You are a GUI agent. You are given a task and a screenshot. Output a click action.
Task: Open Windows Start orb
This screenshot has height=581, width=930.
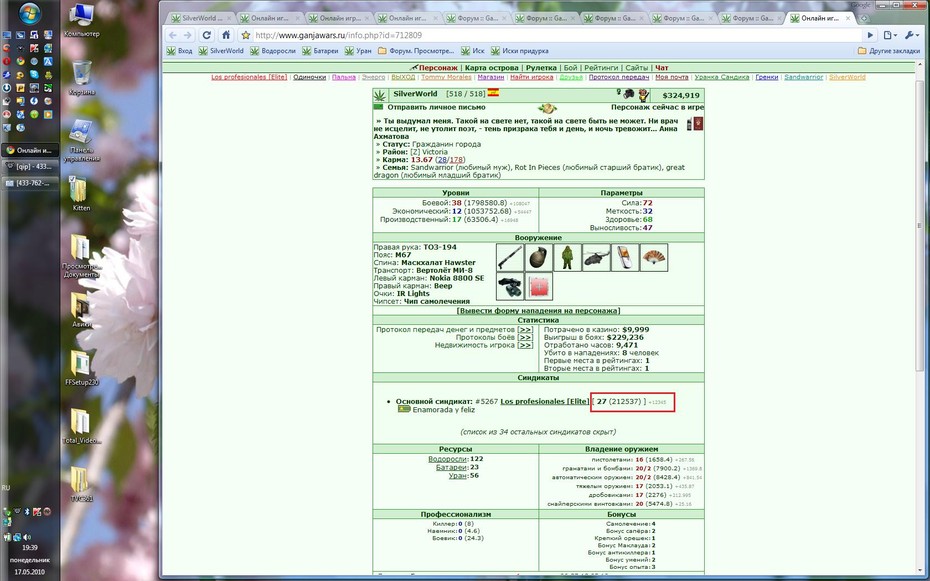pos(30,13)
